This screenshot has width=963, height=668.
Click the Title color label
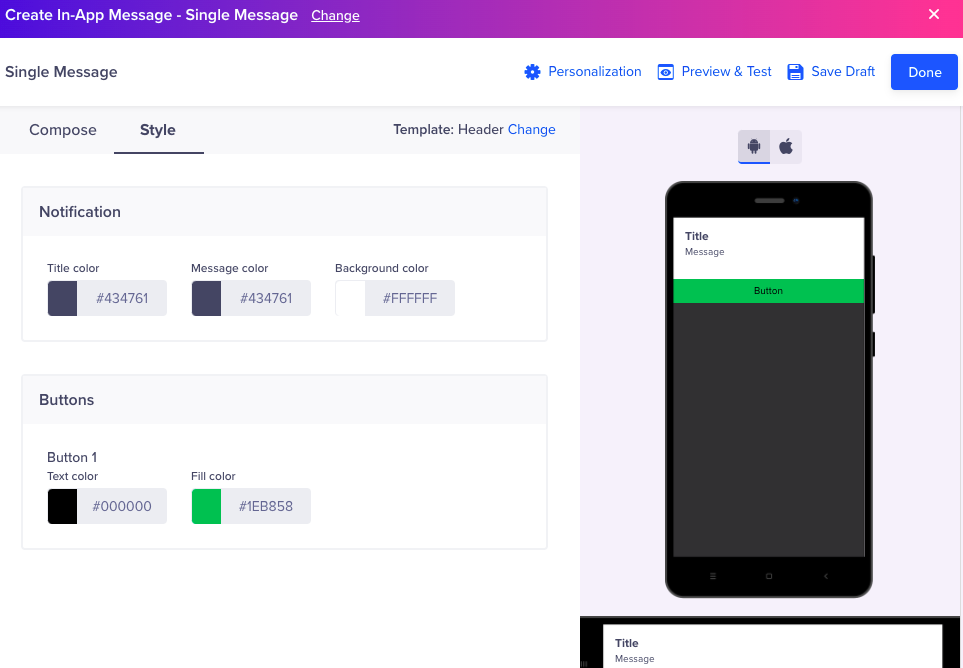[x=73, y=268]
